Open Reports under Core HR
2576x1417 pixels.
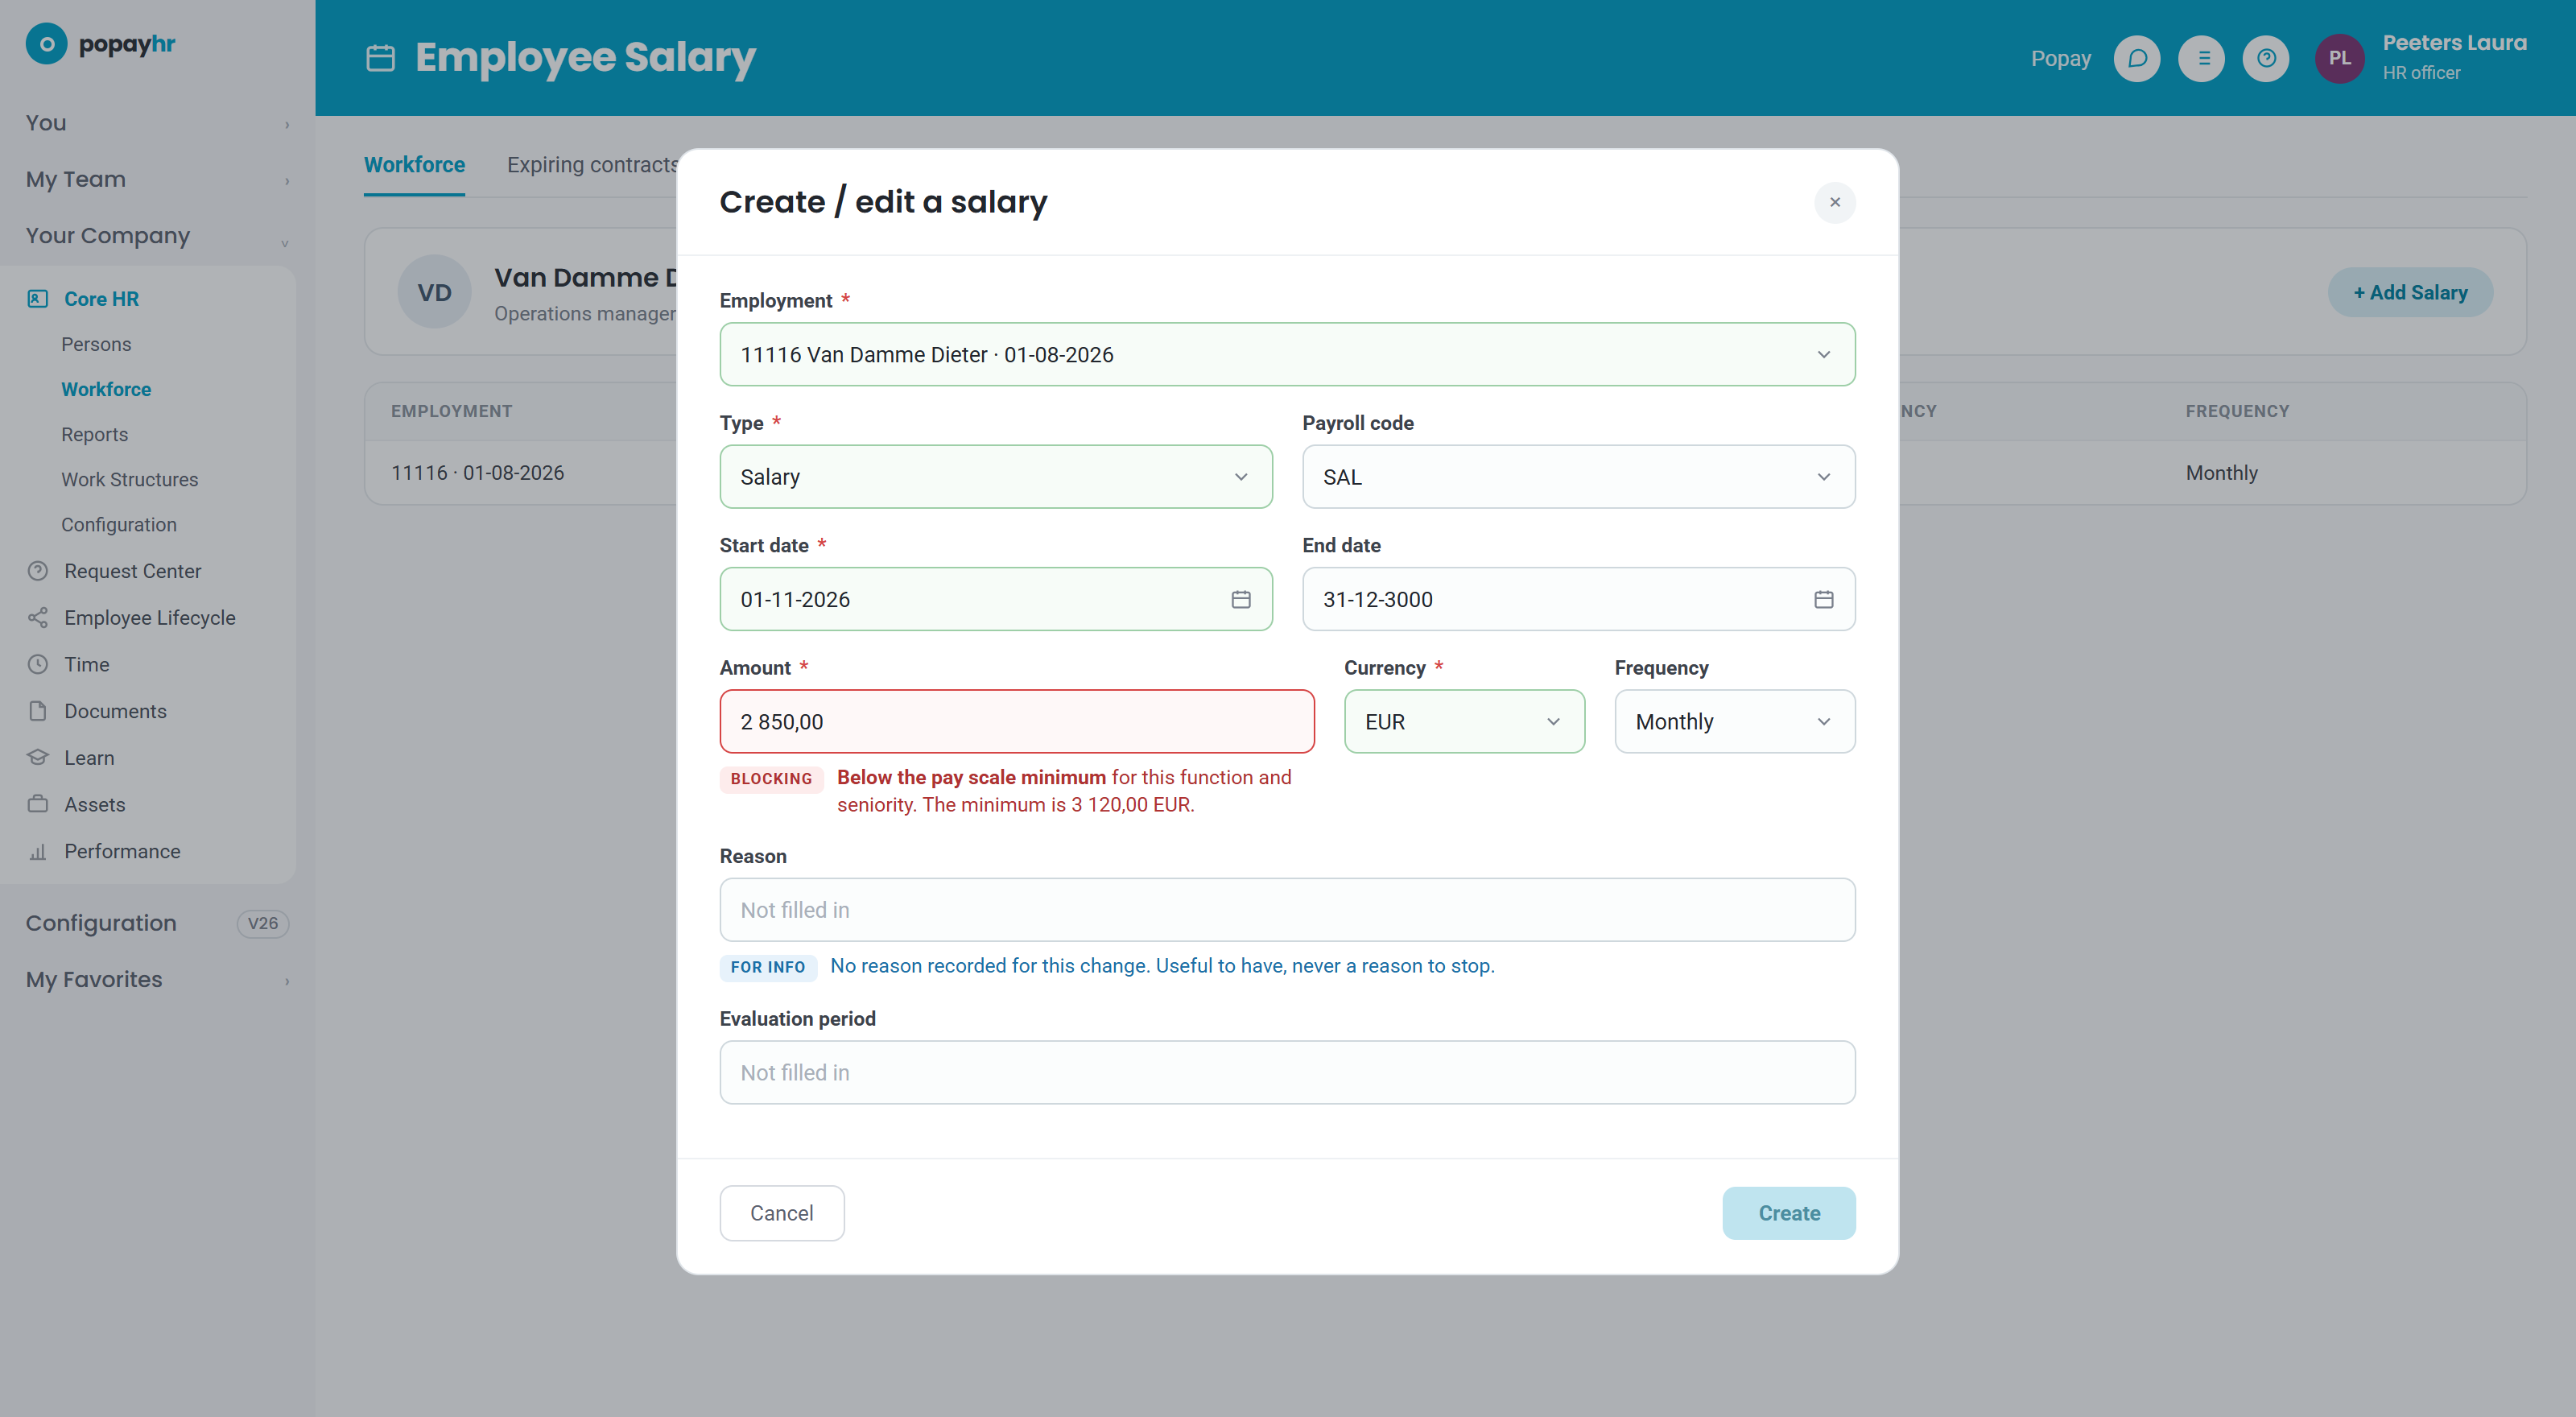point(95,435)
